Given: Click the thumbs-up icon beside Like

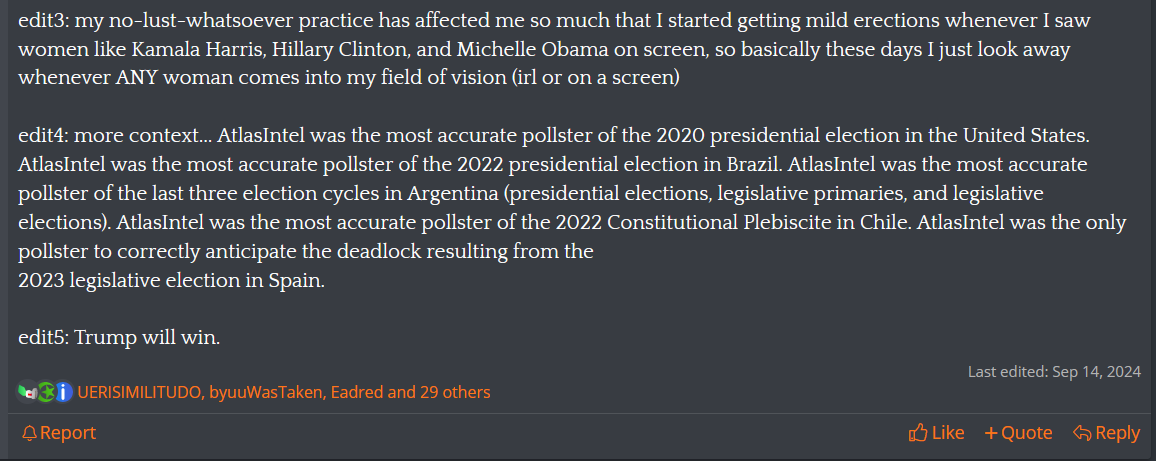Looking at the screenshot, I should point(918,433).
